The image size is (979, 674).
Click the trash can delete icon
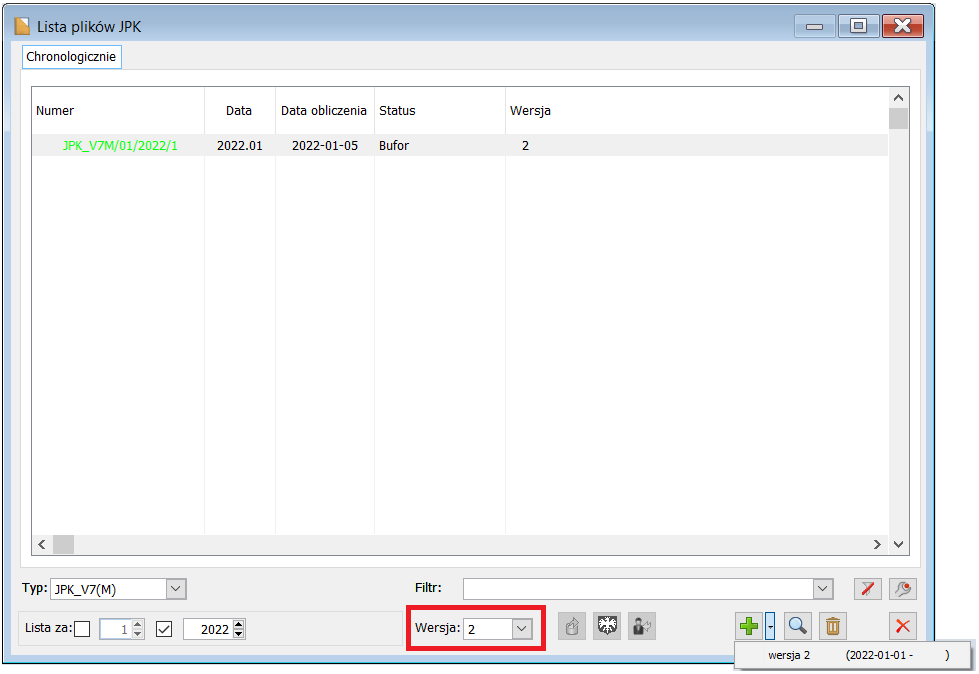(832, 626)
